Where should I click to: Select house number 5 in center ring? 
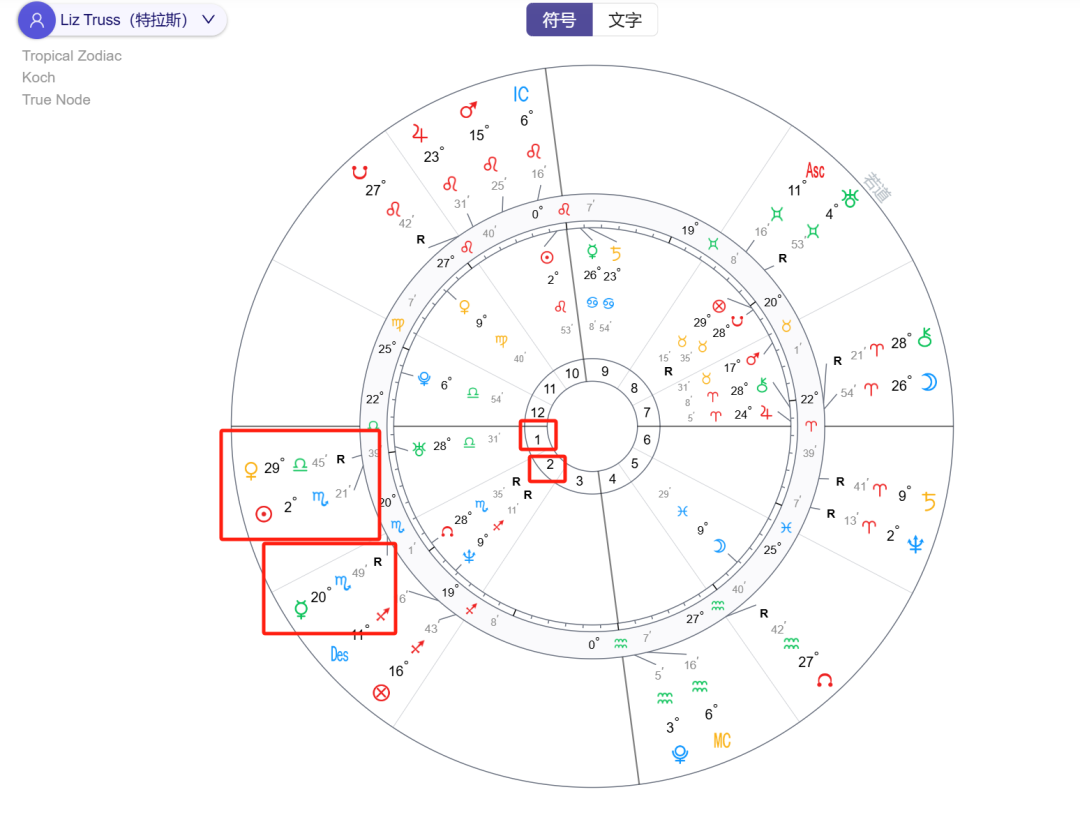click(635, 463)
